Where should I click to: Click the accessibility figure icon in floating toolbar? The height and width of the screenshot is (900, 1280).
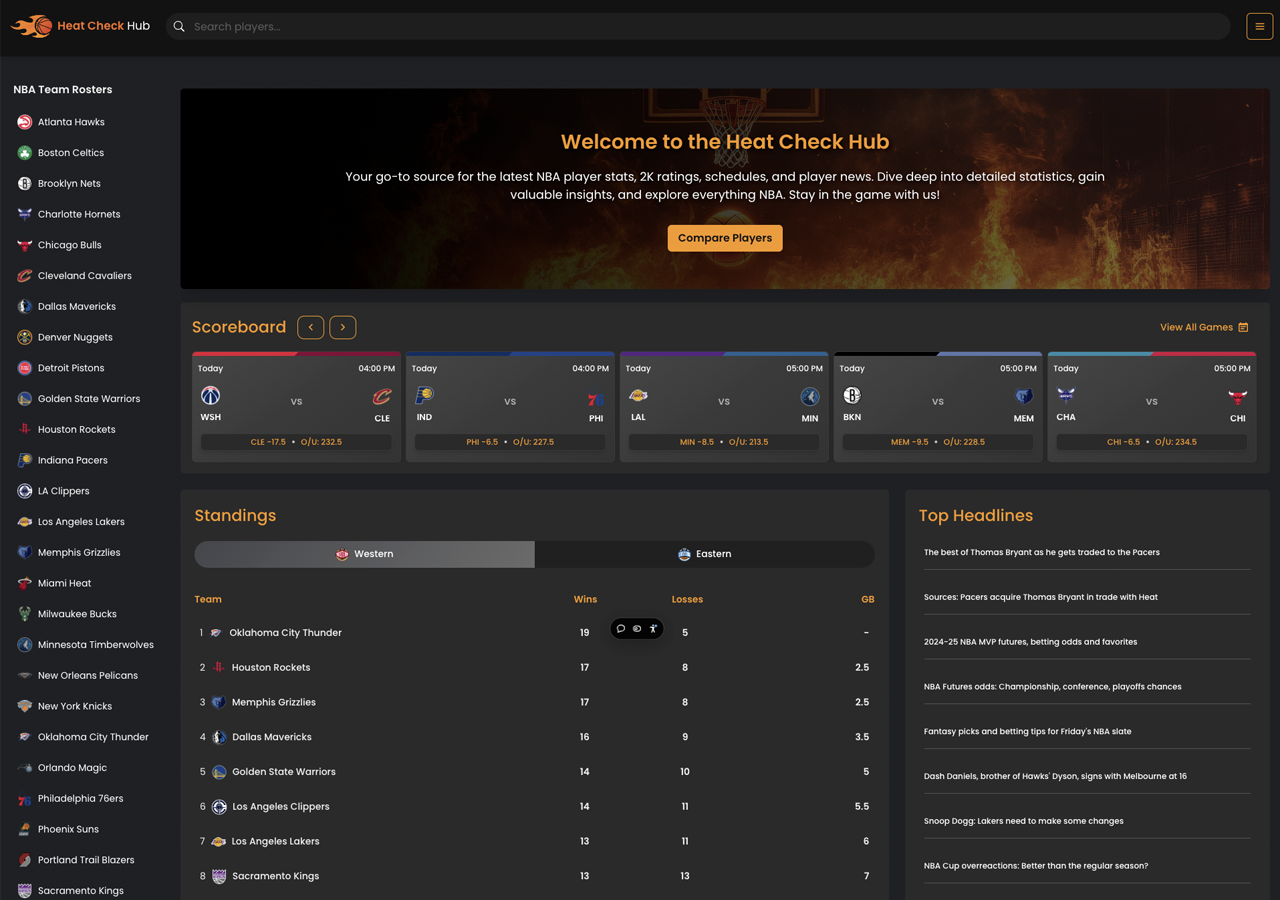[653, 629]
